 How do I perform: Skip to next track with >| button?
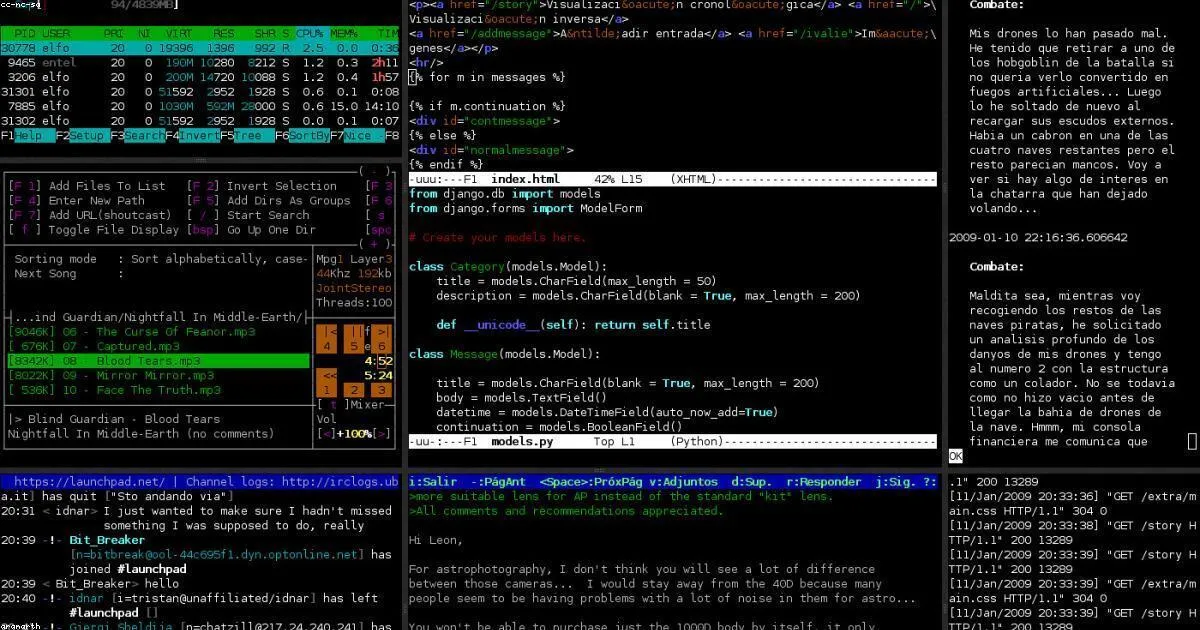[x=382, y=339]
